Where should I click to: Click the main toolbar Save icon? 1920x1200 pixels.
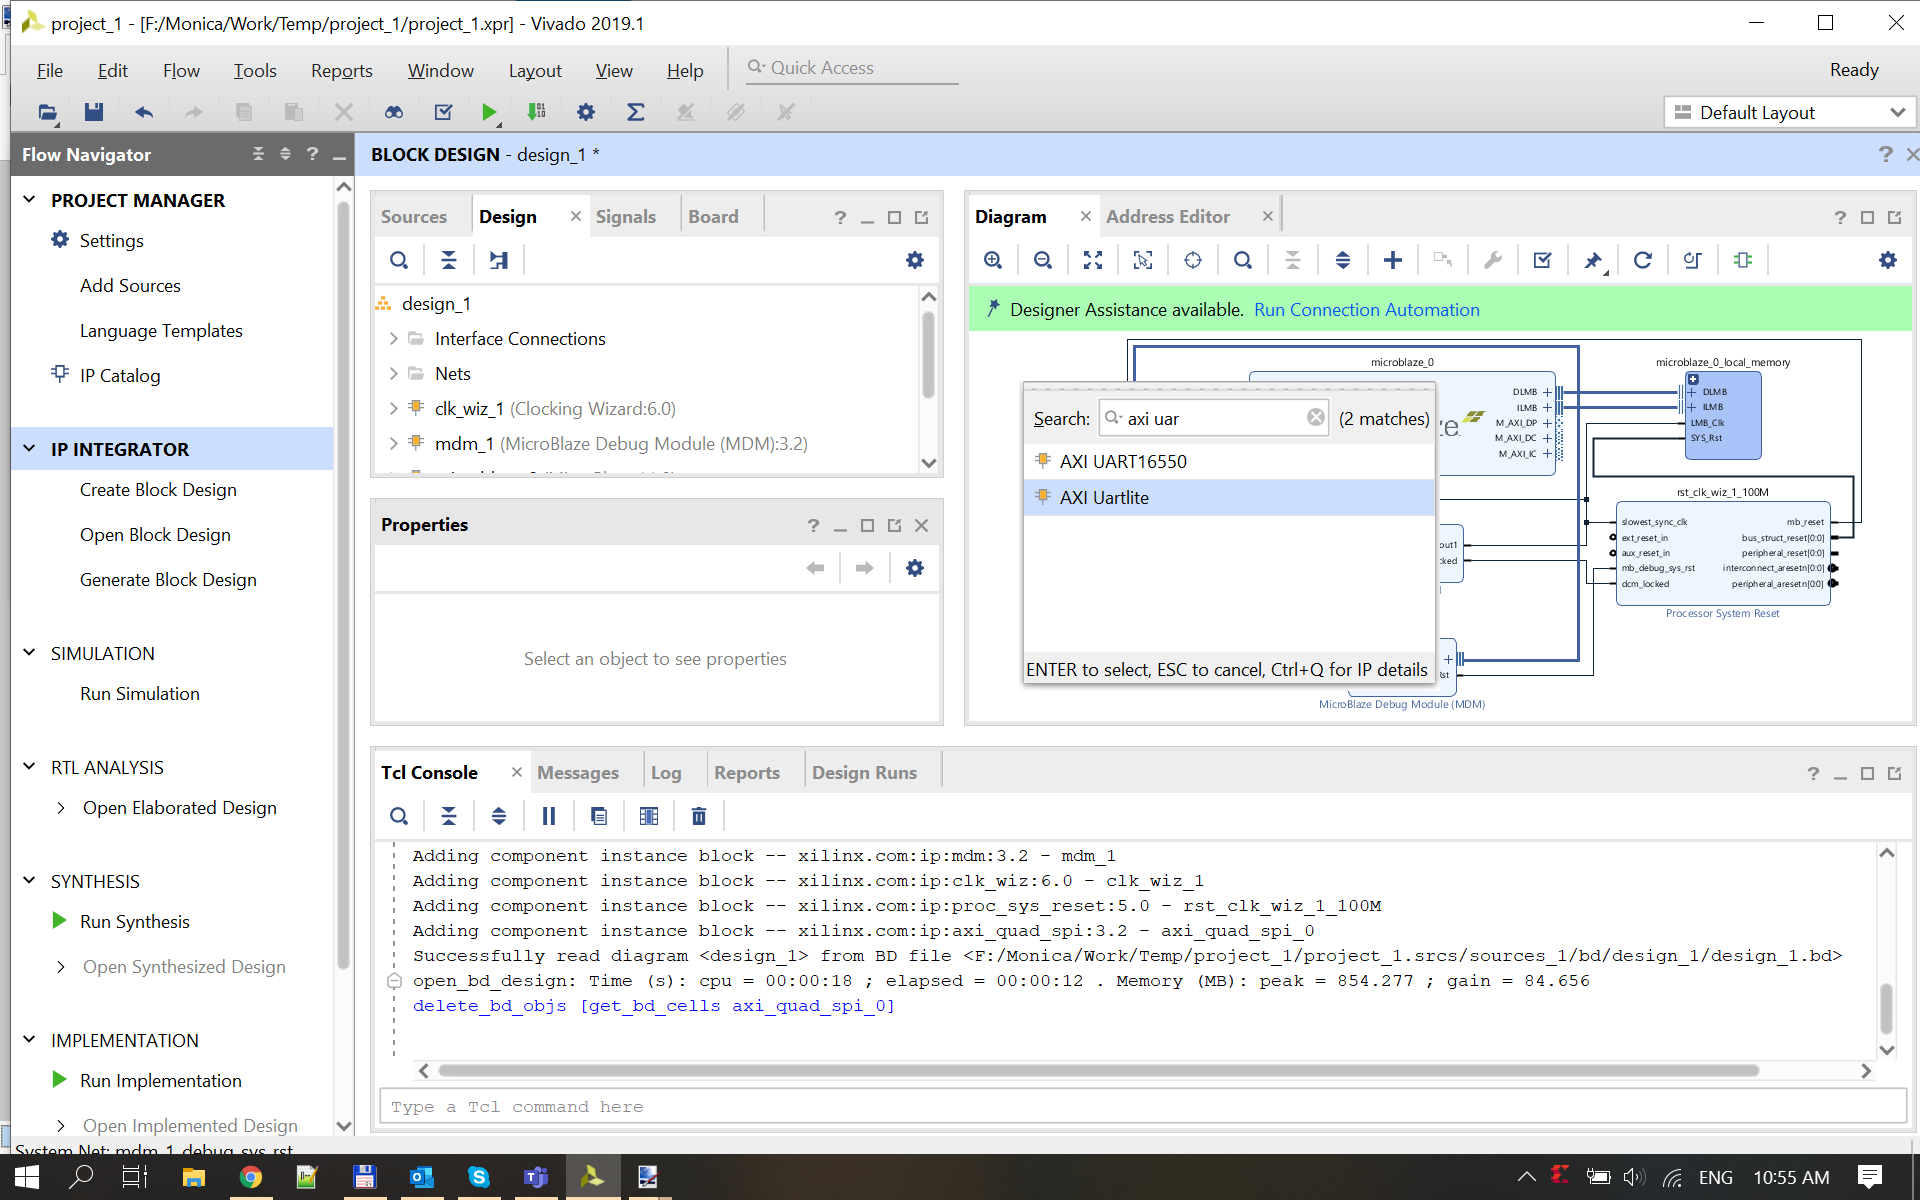pyautogui.click(x=94, y=112)
